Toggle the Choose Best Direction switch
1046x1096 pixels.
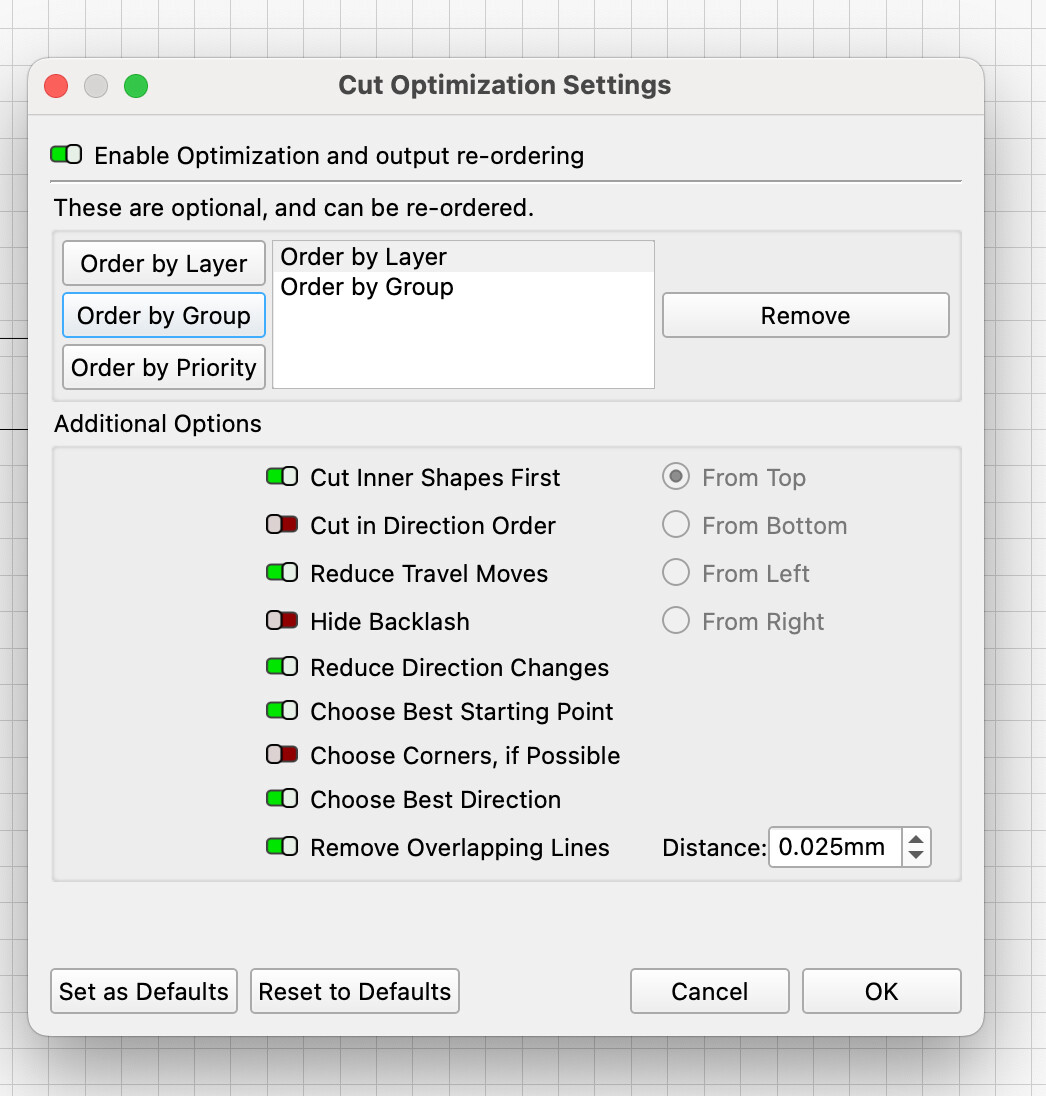pyautogui.click(x=282, y=799)
